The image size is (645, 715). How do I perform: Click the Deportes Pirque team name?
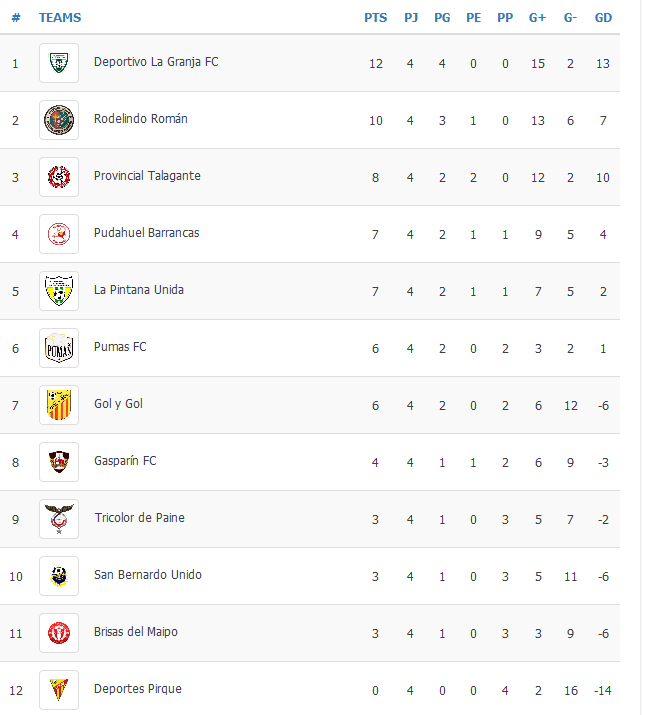[x=138, y=689]
